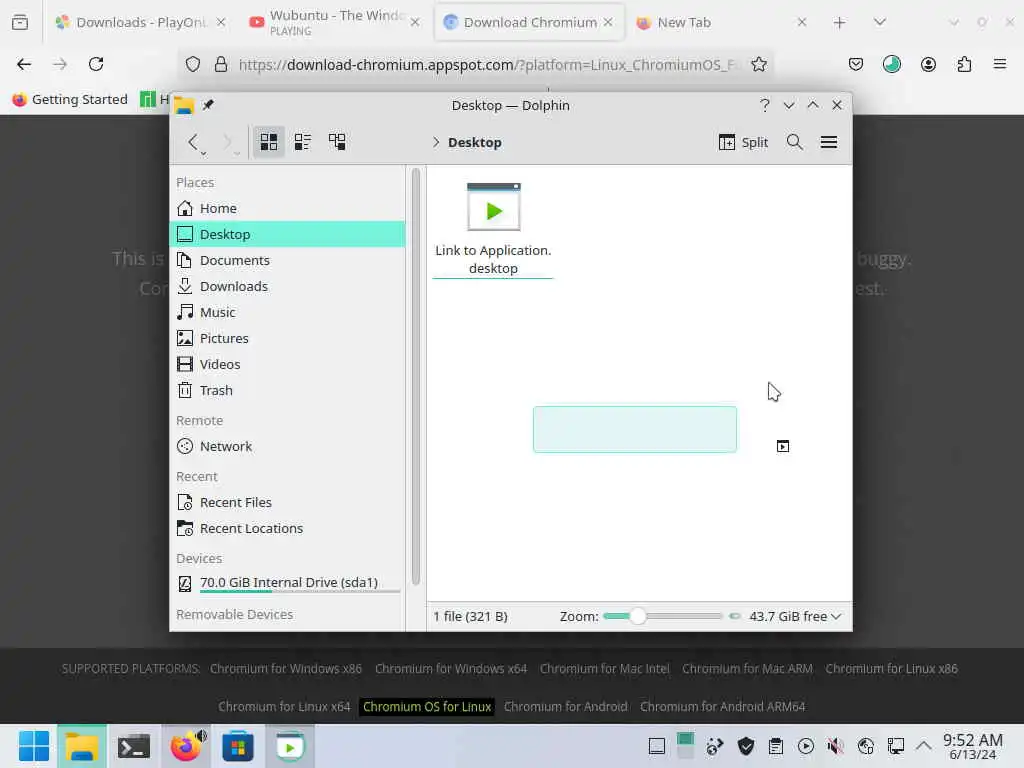Open Music in Places panel

tap(287, 312)
